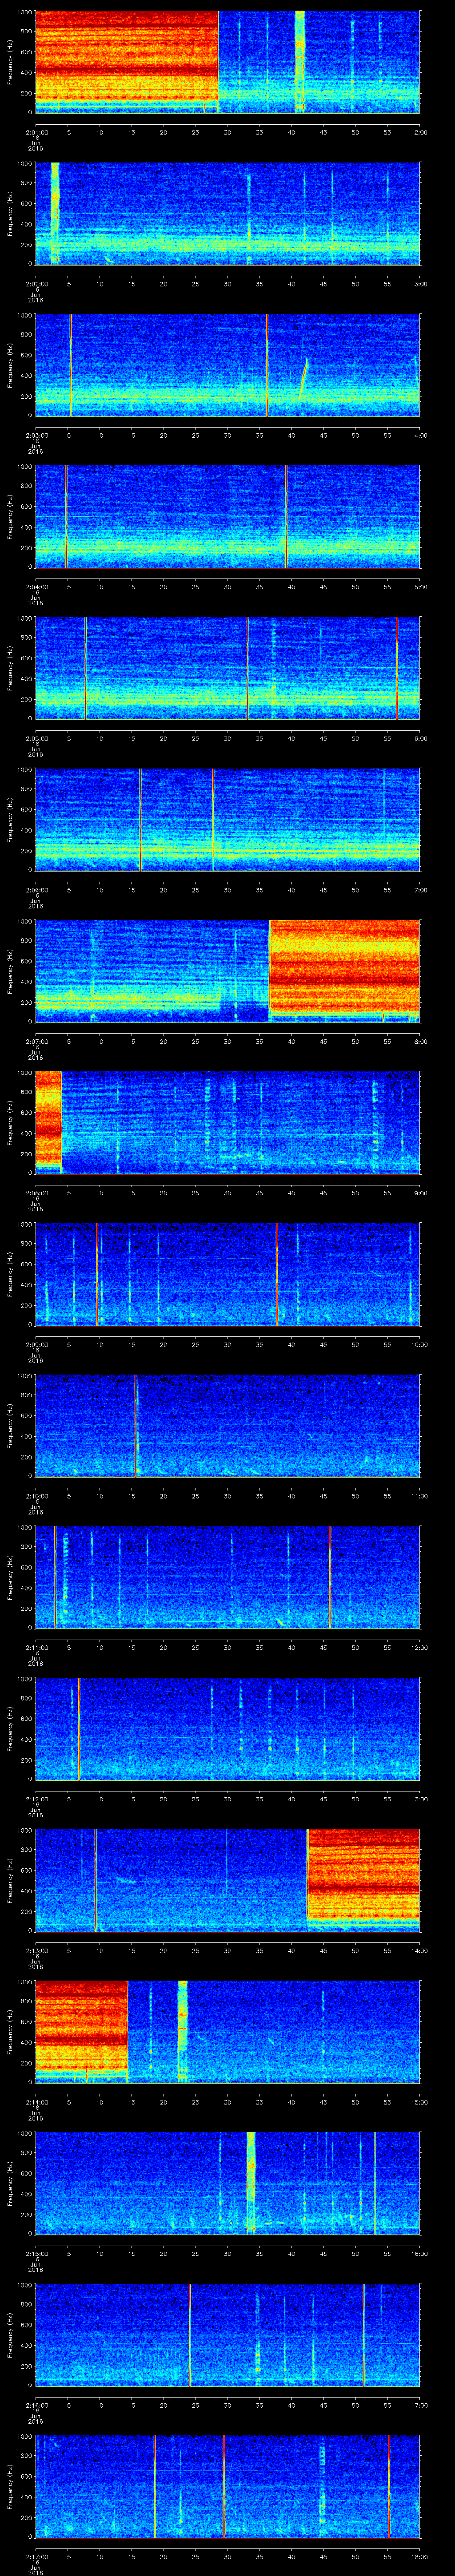The image size is (455, 2576).
Task: Pick the spectrogram panel starting at 2:16:00
Action: [227, 2335]
